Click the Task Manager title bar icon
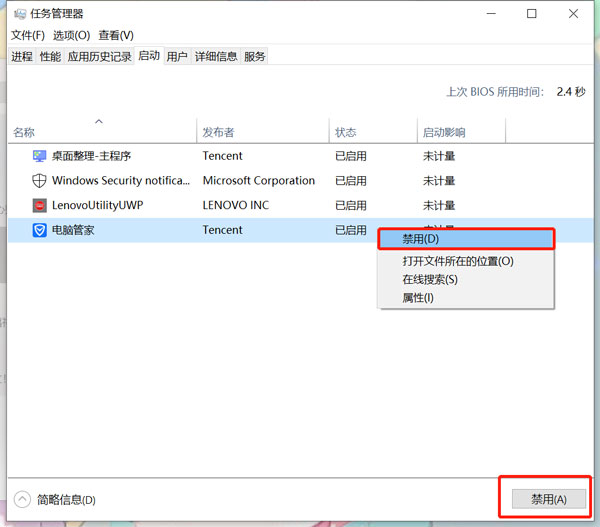This screenshot has width=600, height=527. (20, 14)
